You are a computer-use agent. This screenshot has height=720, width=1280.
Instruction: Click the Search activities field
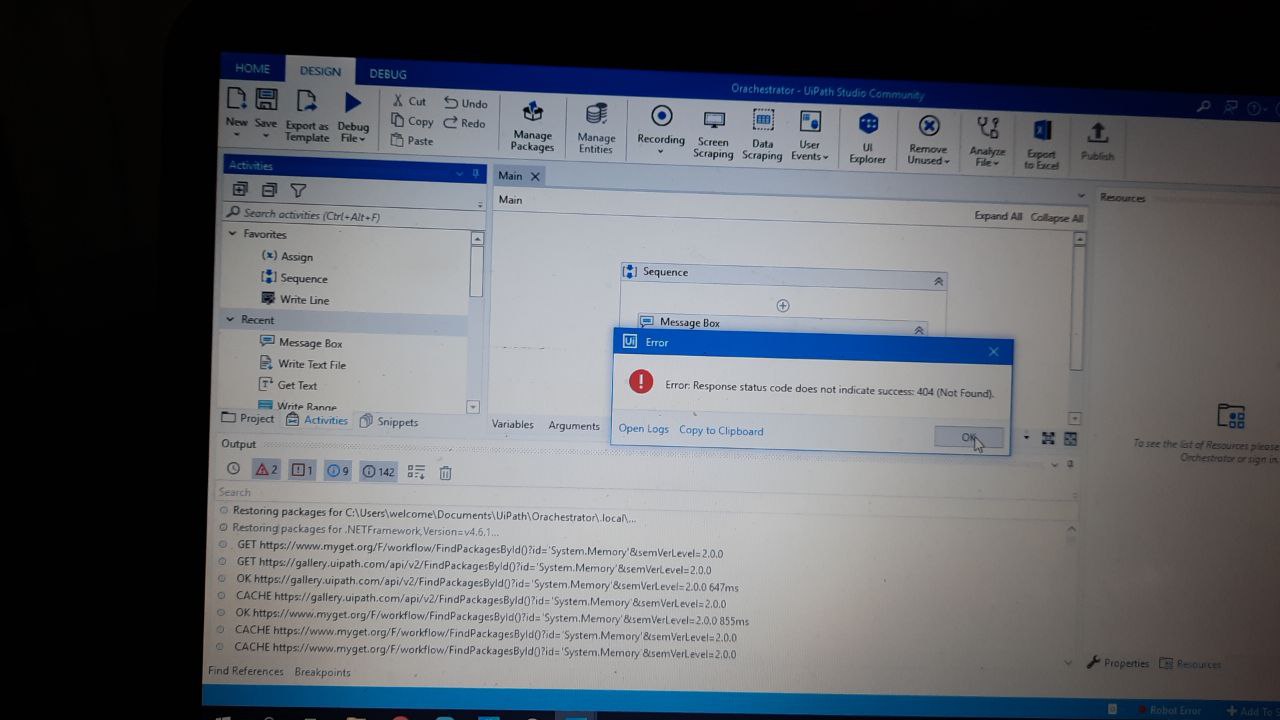[352, 215]
